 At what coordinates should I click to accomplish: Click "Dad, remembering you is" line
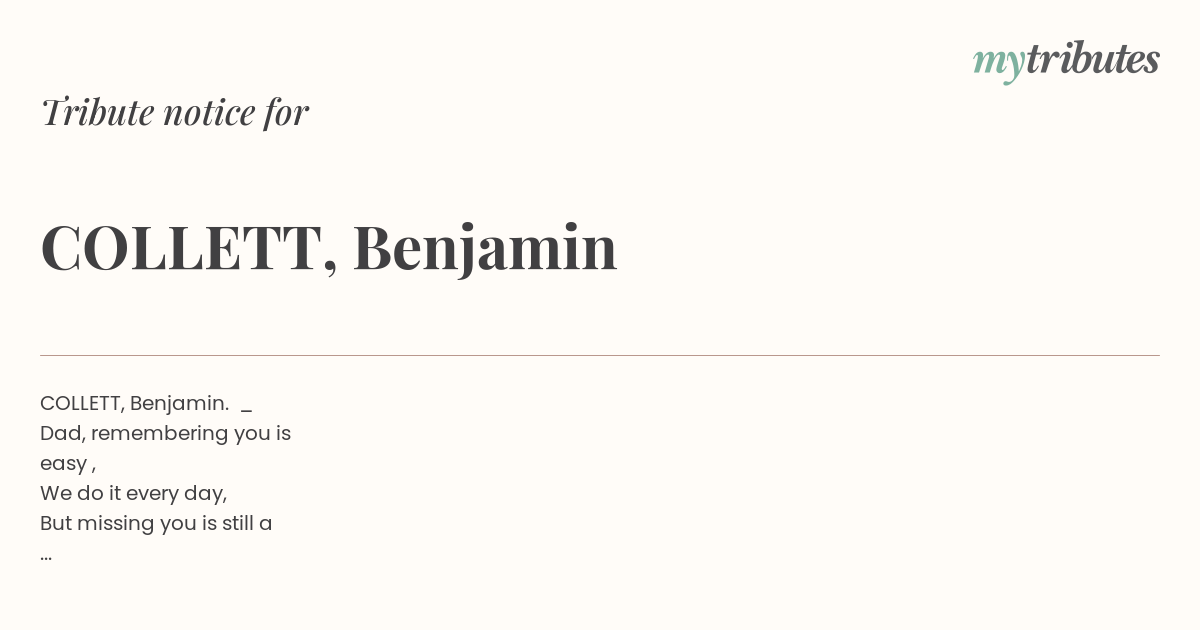(x=166, y=434)
